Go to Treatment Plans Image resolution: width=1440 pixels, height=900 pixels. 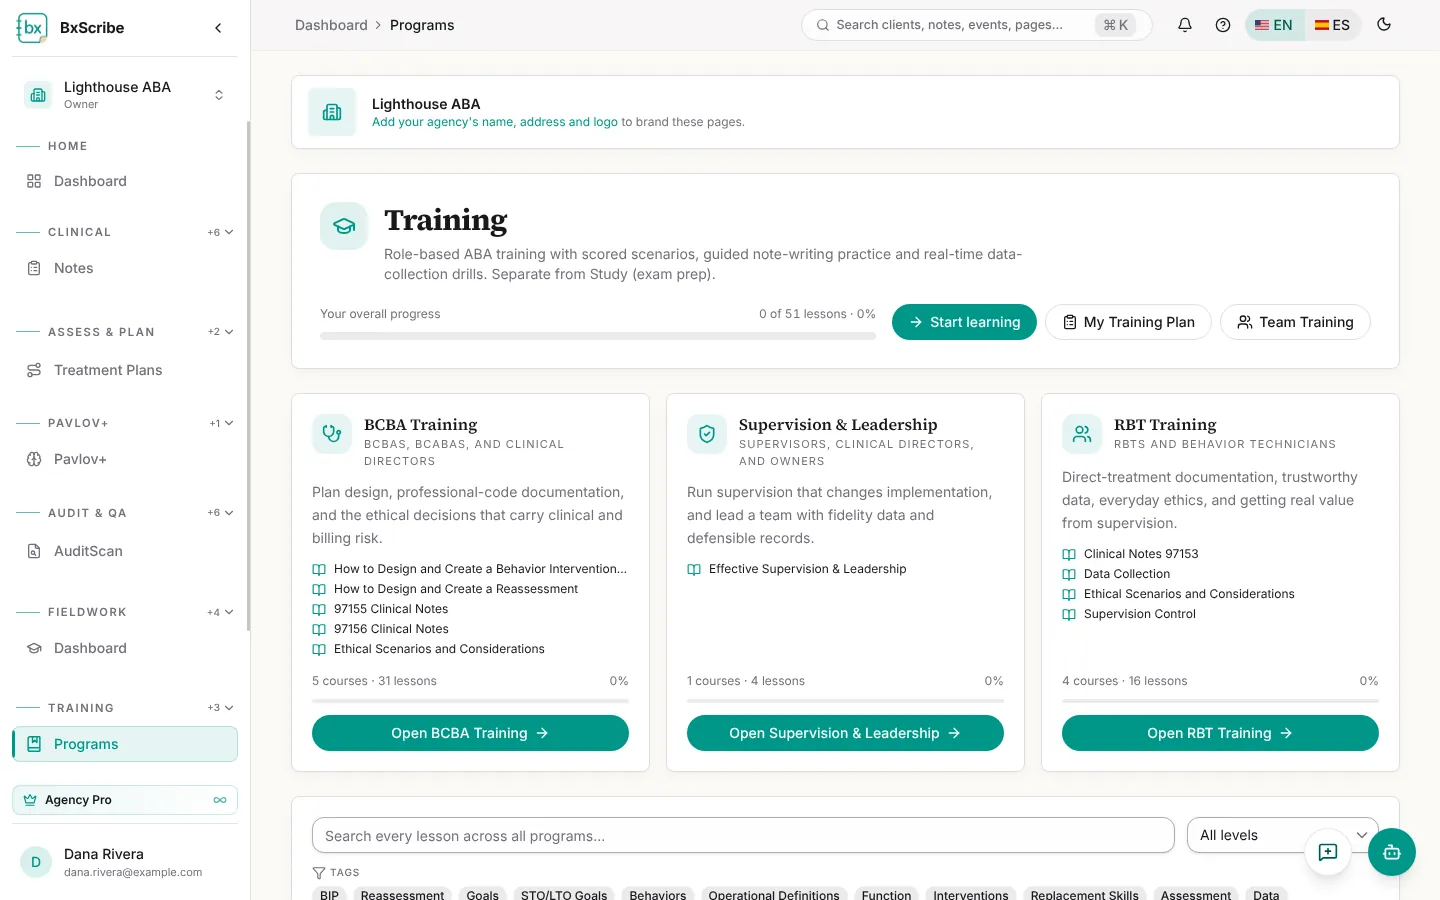pos(125,370)
